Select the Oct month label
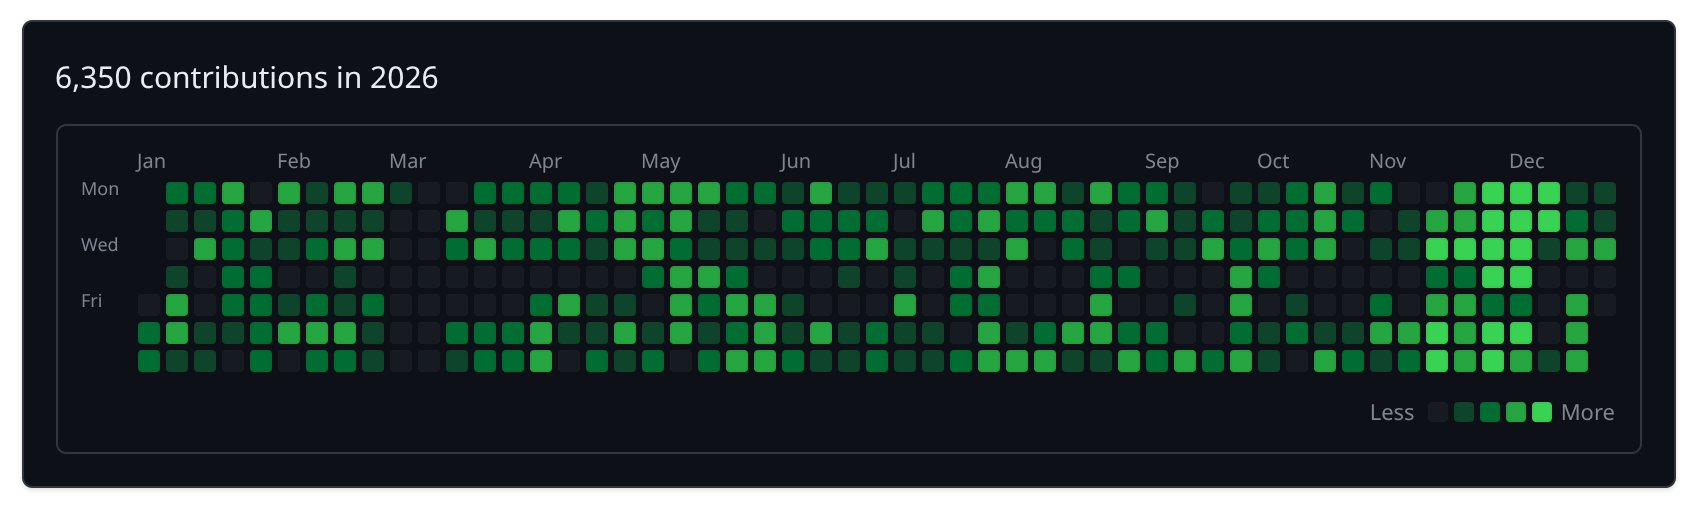 point(1273,161)
